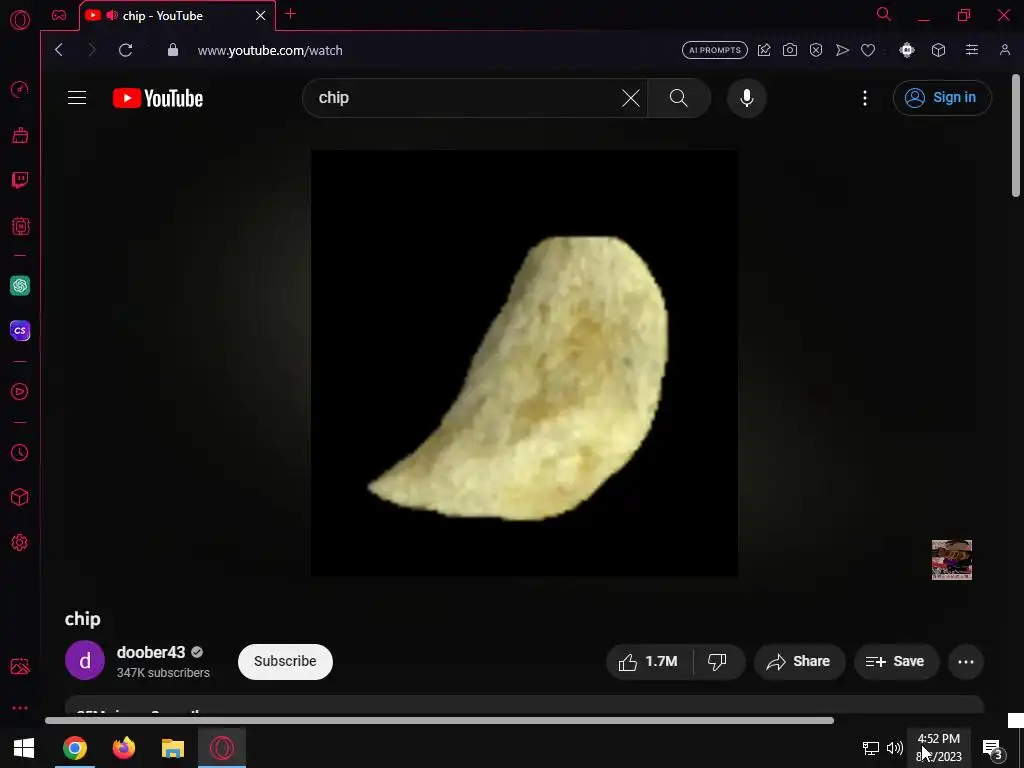Close the chip - YouTube tab
Viewport: 1024px width, 768px height.
pos(261,15)
